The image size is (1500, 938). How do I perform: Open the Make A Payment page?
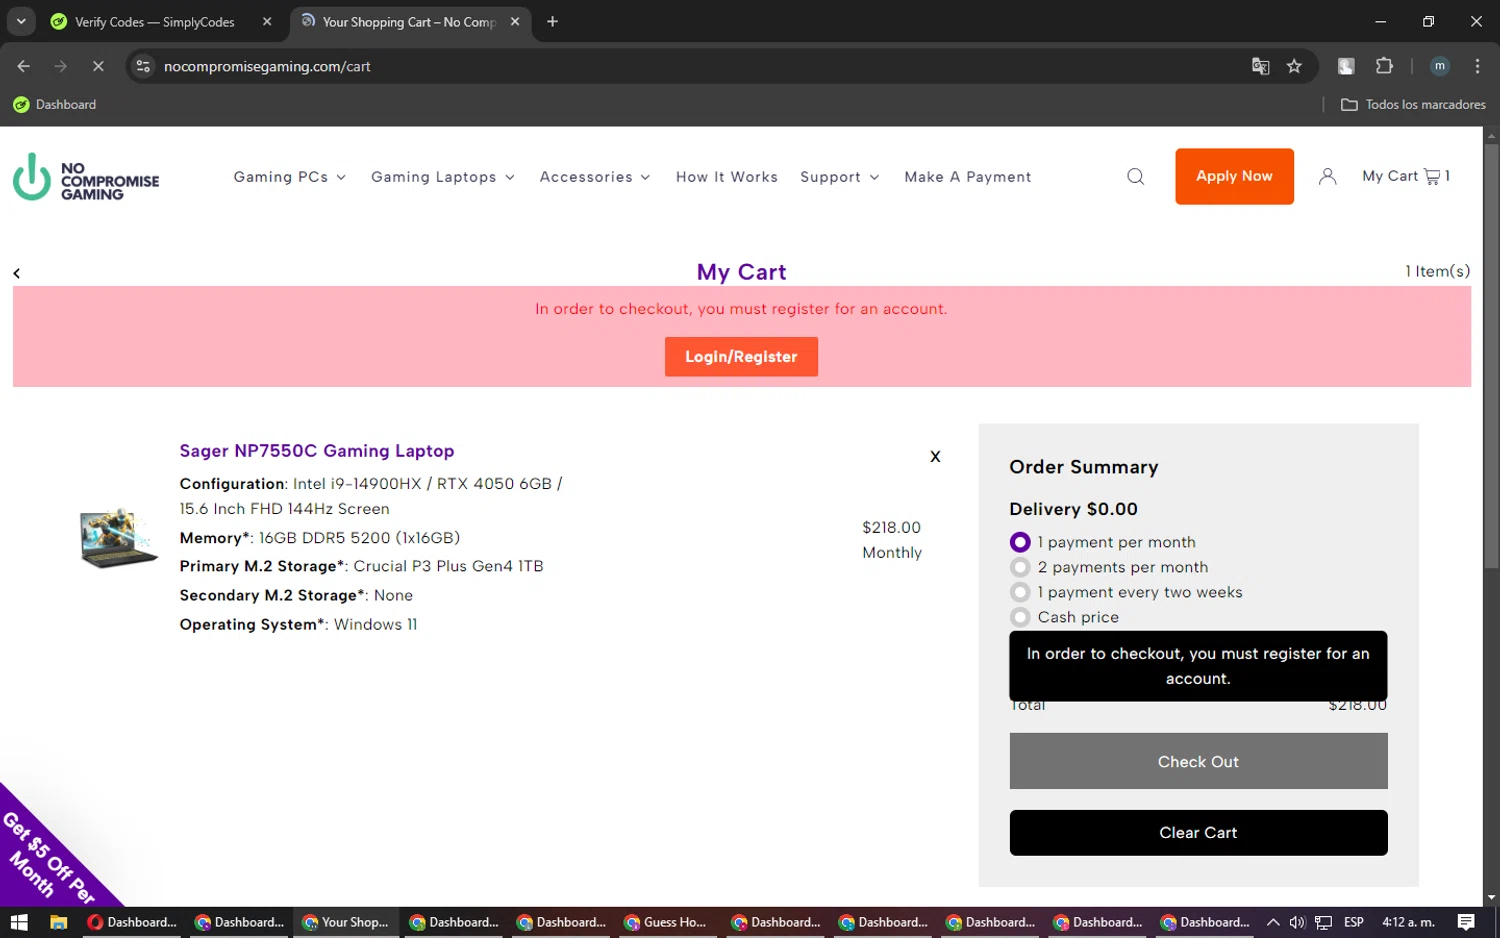968,177
